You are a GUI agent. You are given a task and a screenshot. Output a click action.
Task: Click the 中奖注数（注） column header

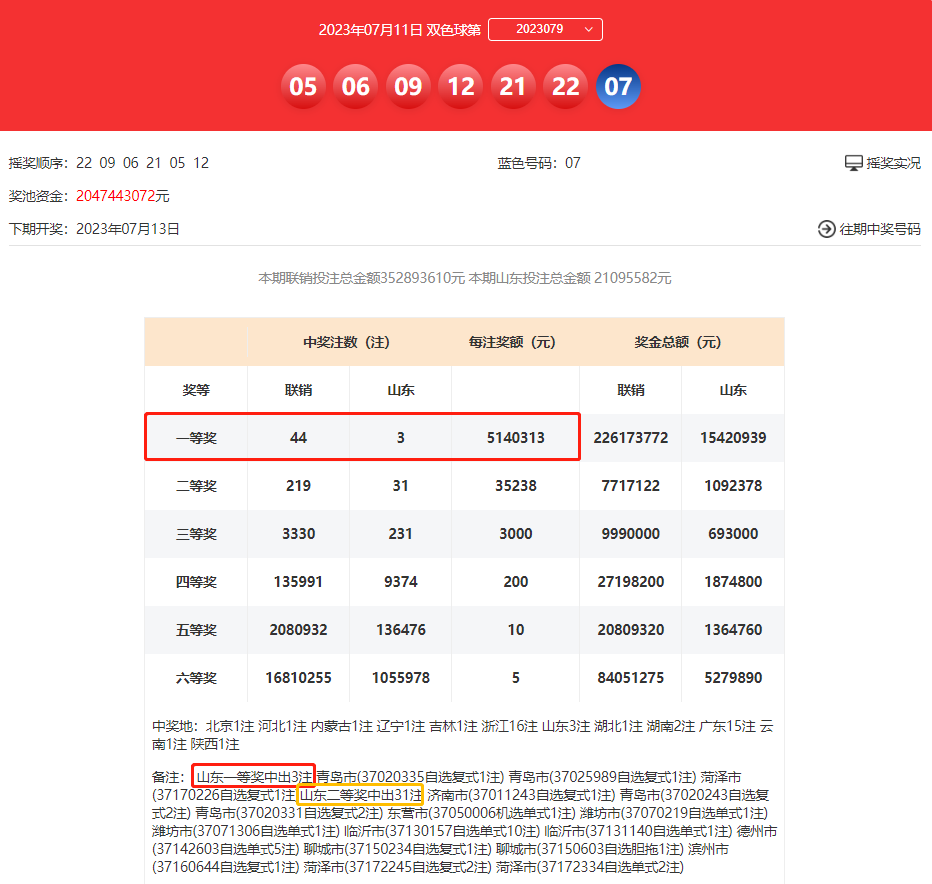[347, 342]
